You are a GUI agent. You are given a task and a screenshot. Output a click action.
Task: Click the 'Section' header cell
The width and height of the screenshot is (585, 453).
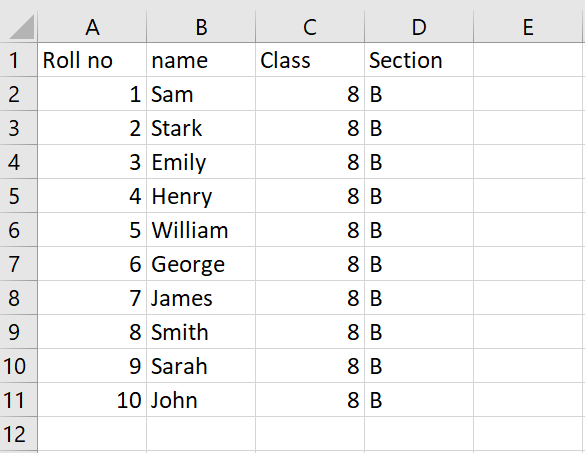tap(419, 60)
